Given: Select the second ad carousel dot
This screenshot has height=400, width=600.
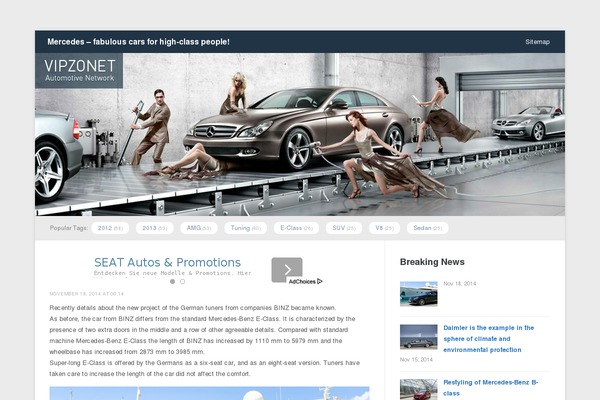Looking at the screenshot, I should tap(183, 281).
